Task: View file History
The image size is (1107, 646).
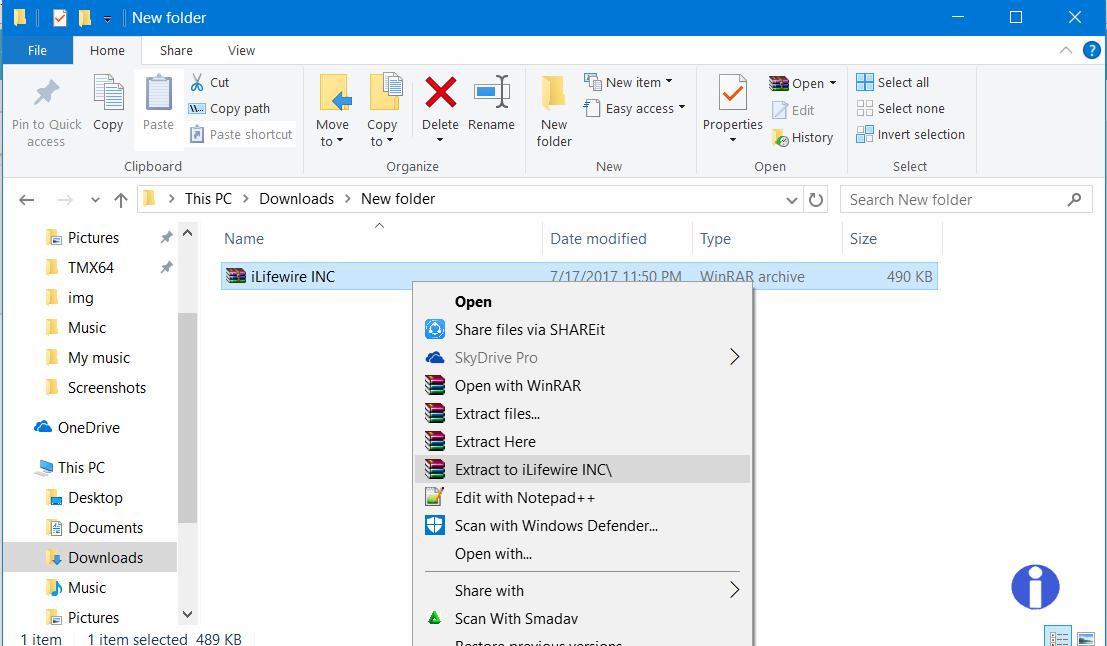Action: click(x=803, y=138)
